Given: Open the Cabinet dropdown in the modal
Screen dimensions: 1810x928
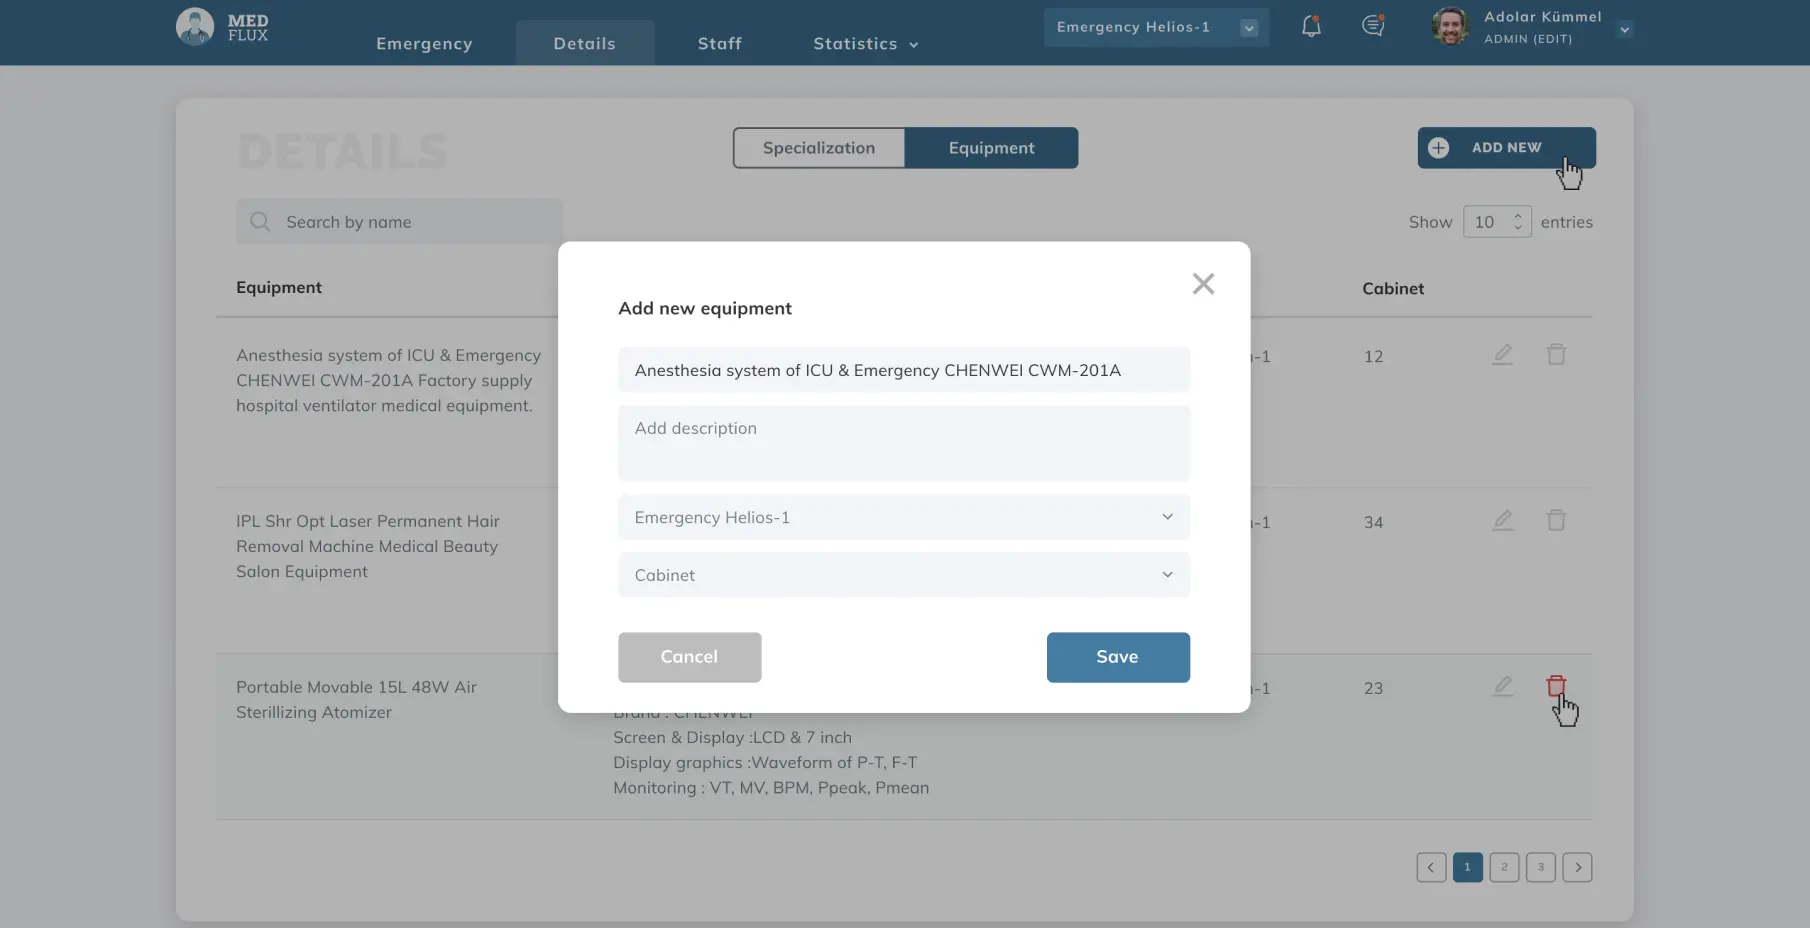Looking at the screenshot, I should click(x=902, y=575).
